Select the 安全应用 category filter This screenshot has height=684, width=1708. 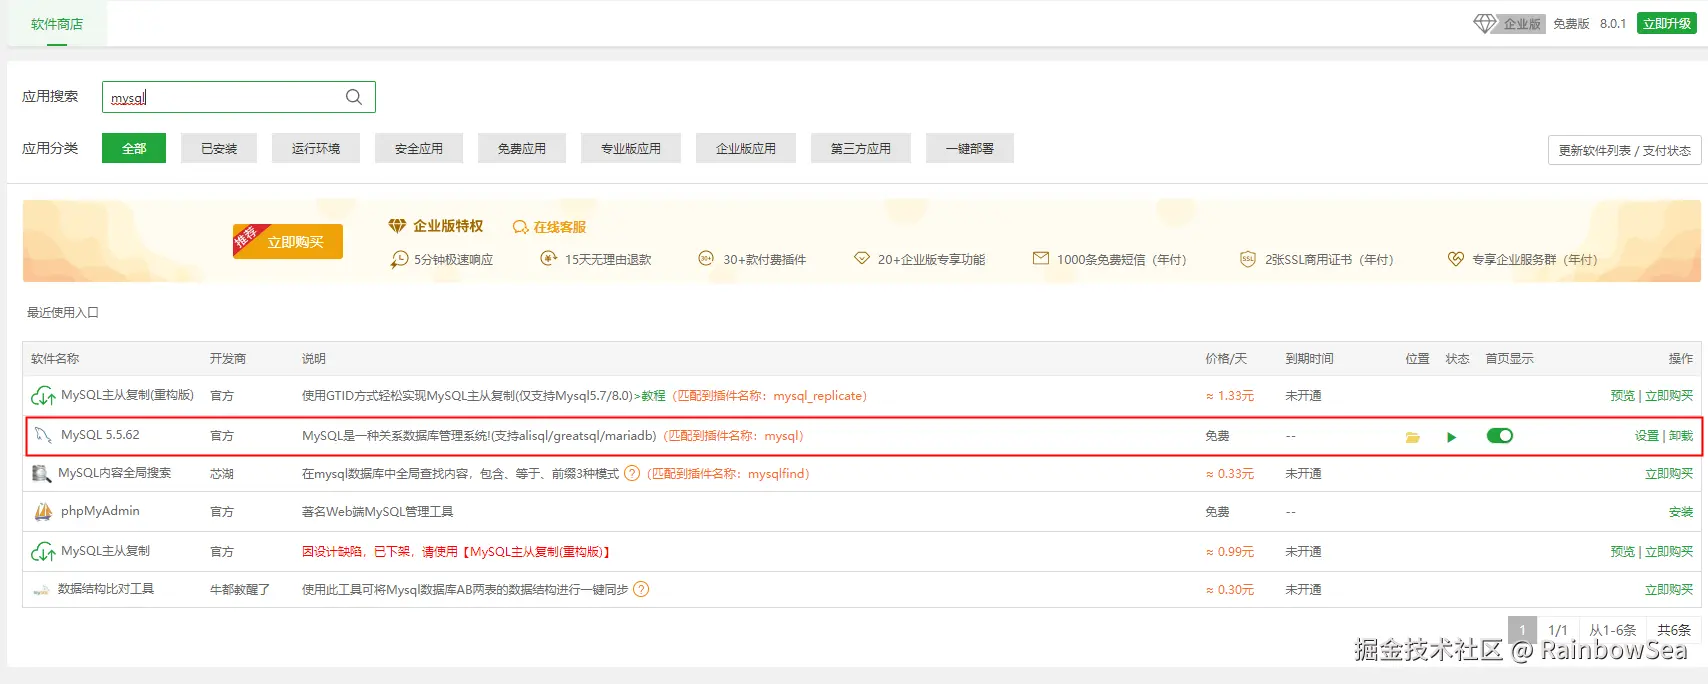pyautogui.click(x=419, y=148)
